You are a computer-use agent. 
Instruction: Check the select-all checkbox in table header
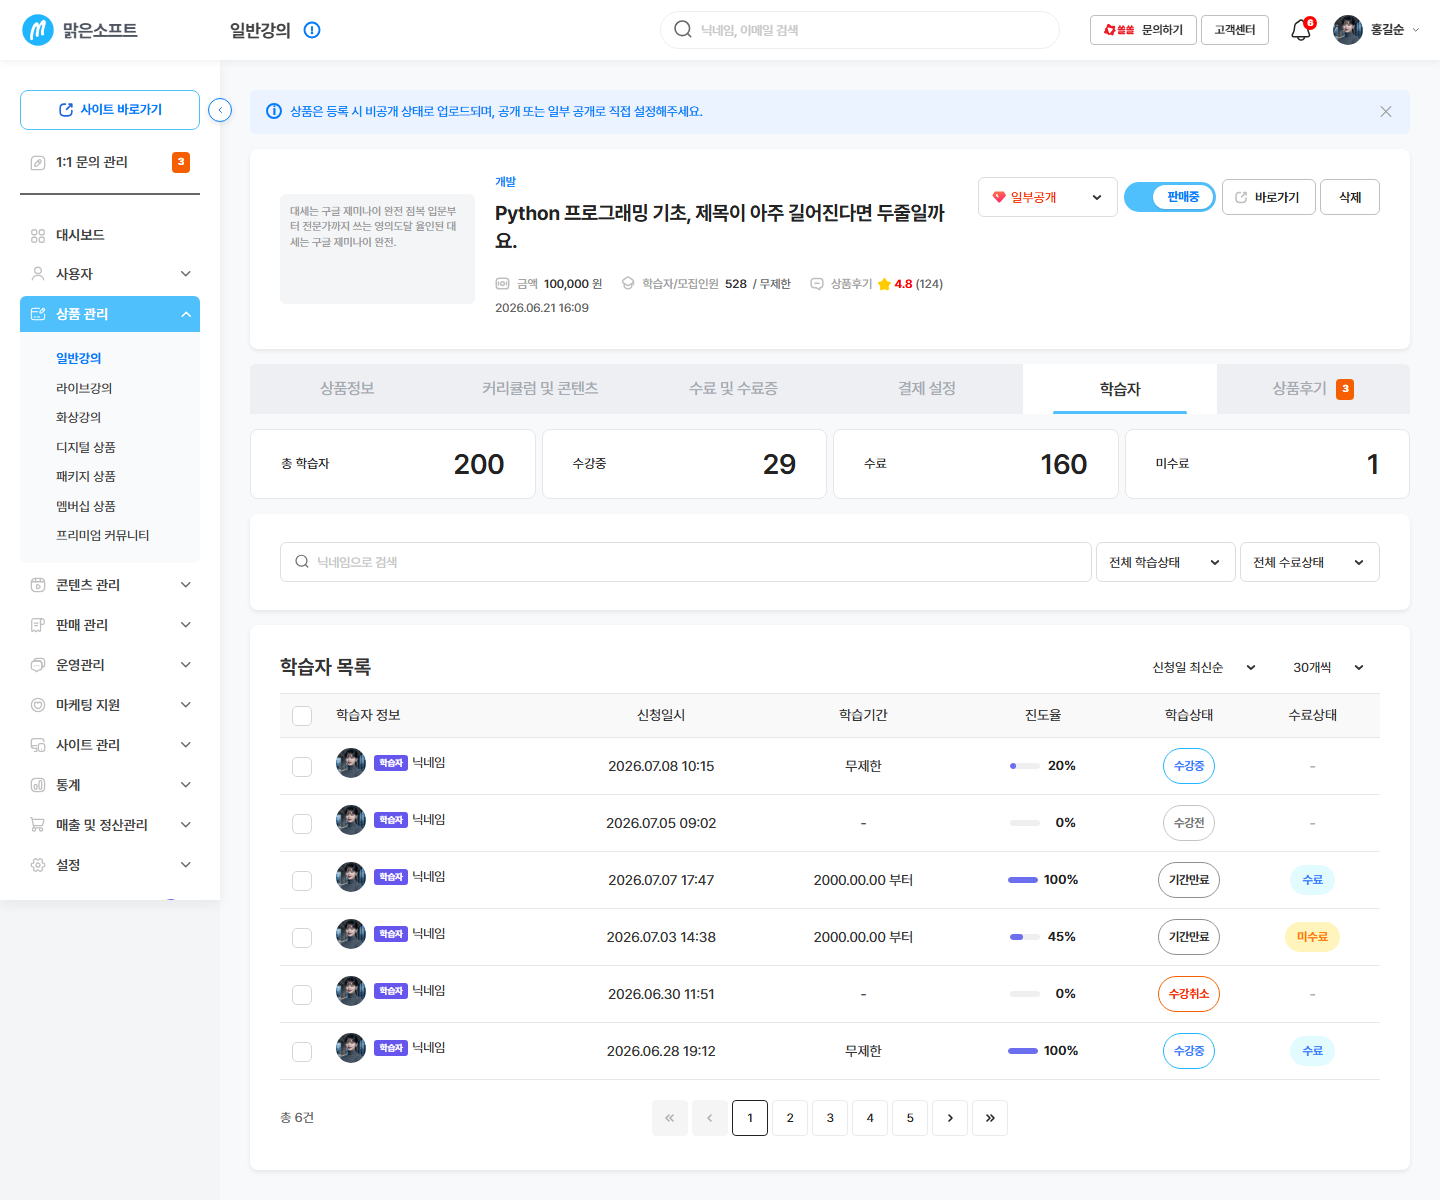point(302,715)
